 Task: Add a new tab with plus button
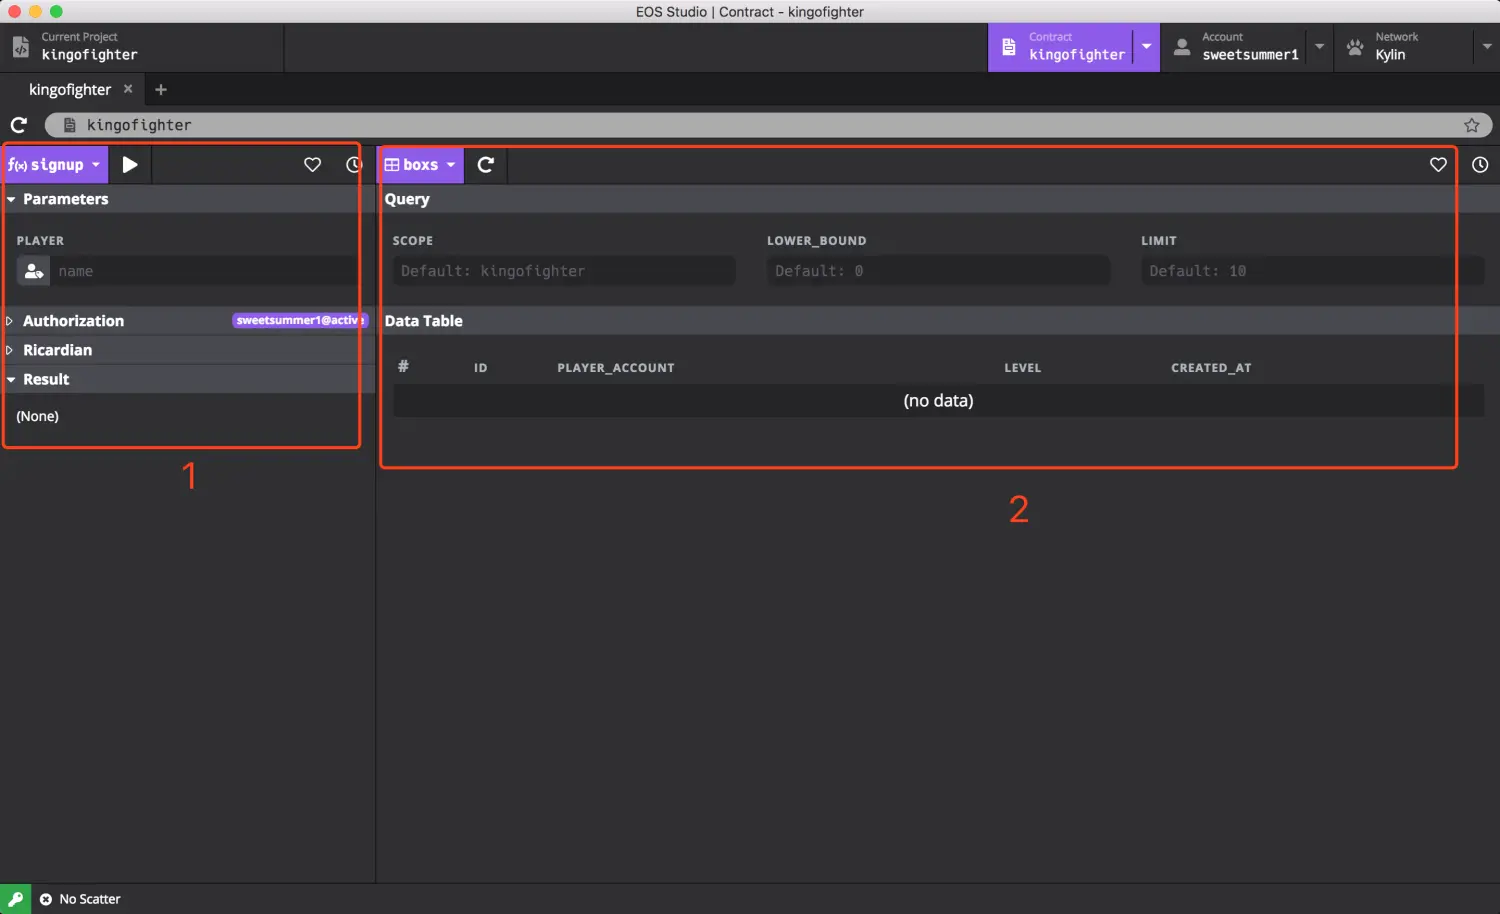pyautogui.click(x=161, y=90)
